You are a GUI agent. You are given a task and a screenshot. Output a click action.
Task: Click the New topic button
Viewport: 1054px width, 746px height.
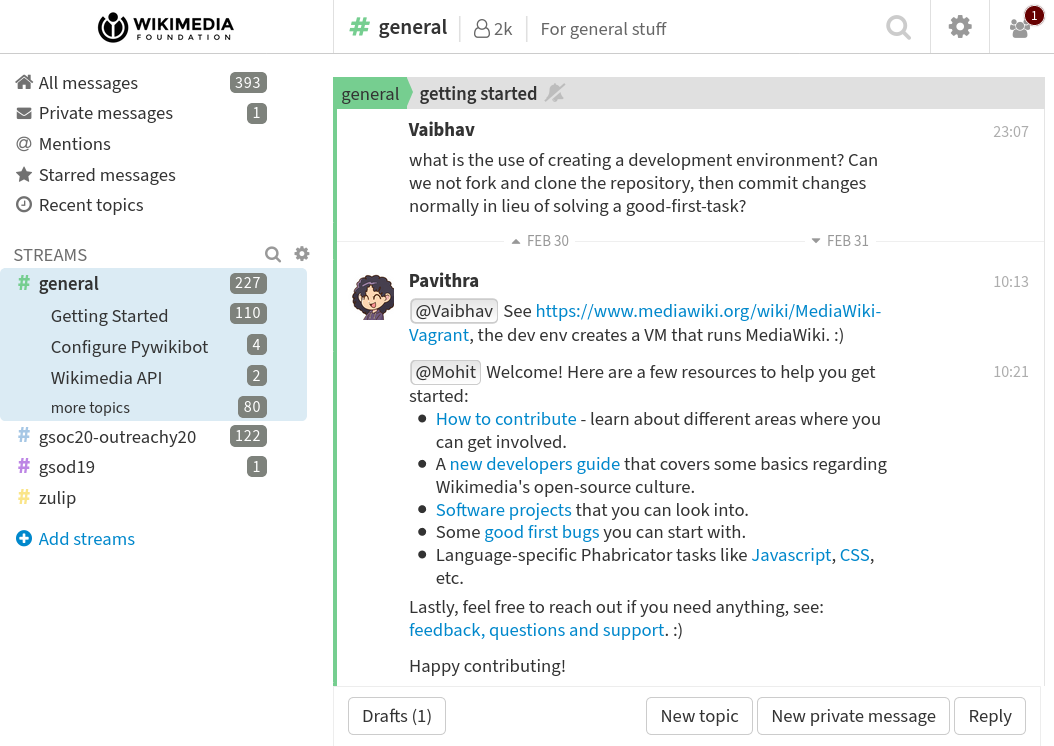(699, 716)
